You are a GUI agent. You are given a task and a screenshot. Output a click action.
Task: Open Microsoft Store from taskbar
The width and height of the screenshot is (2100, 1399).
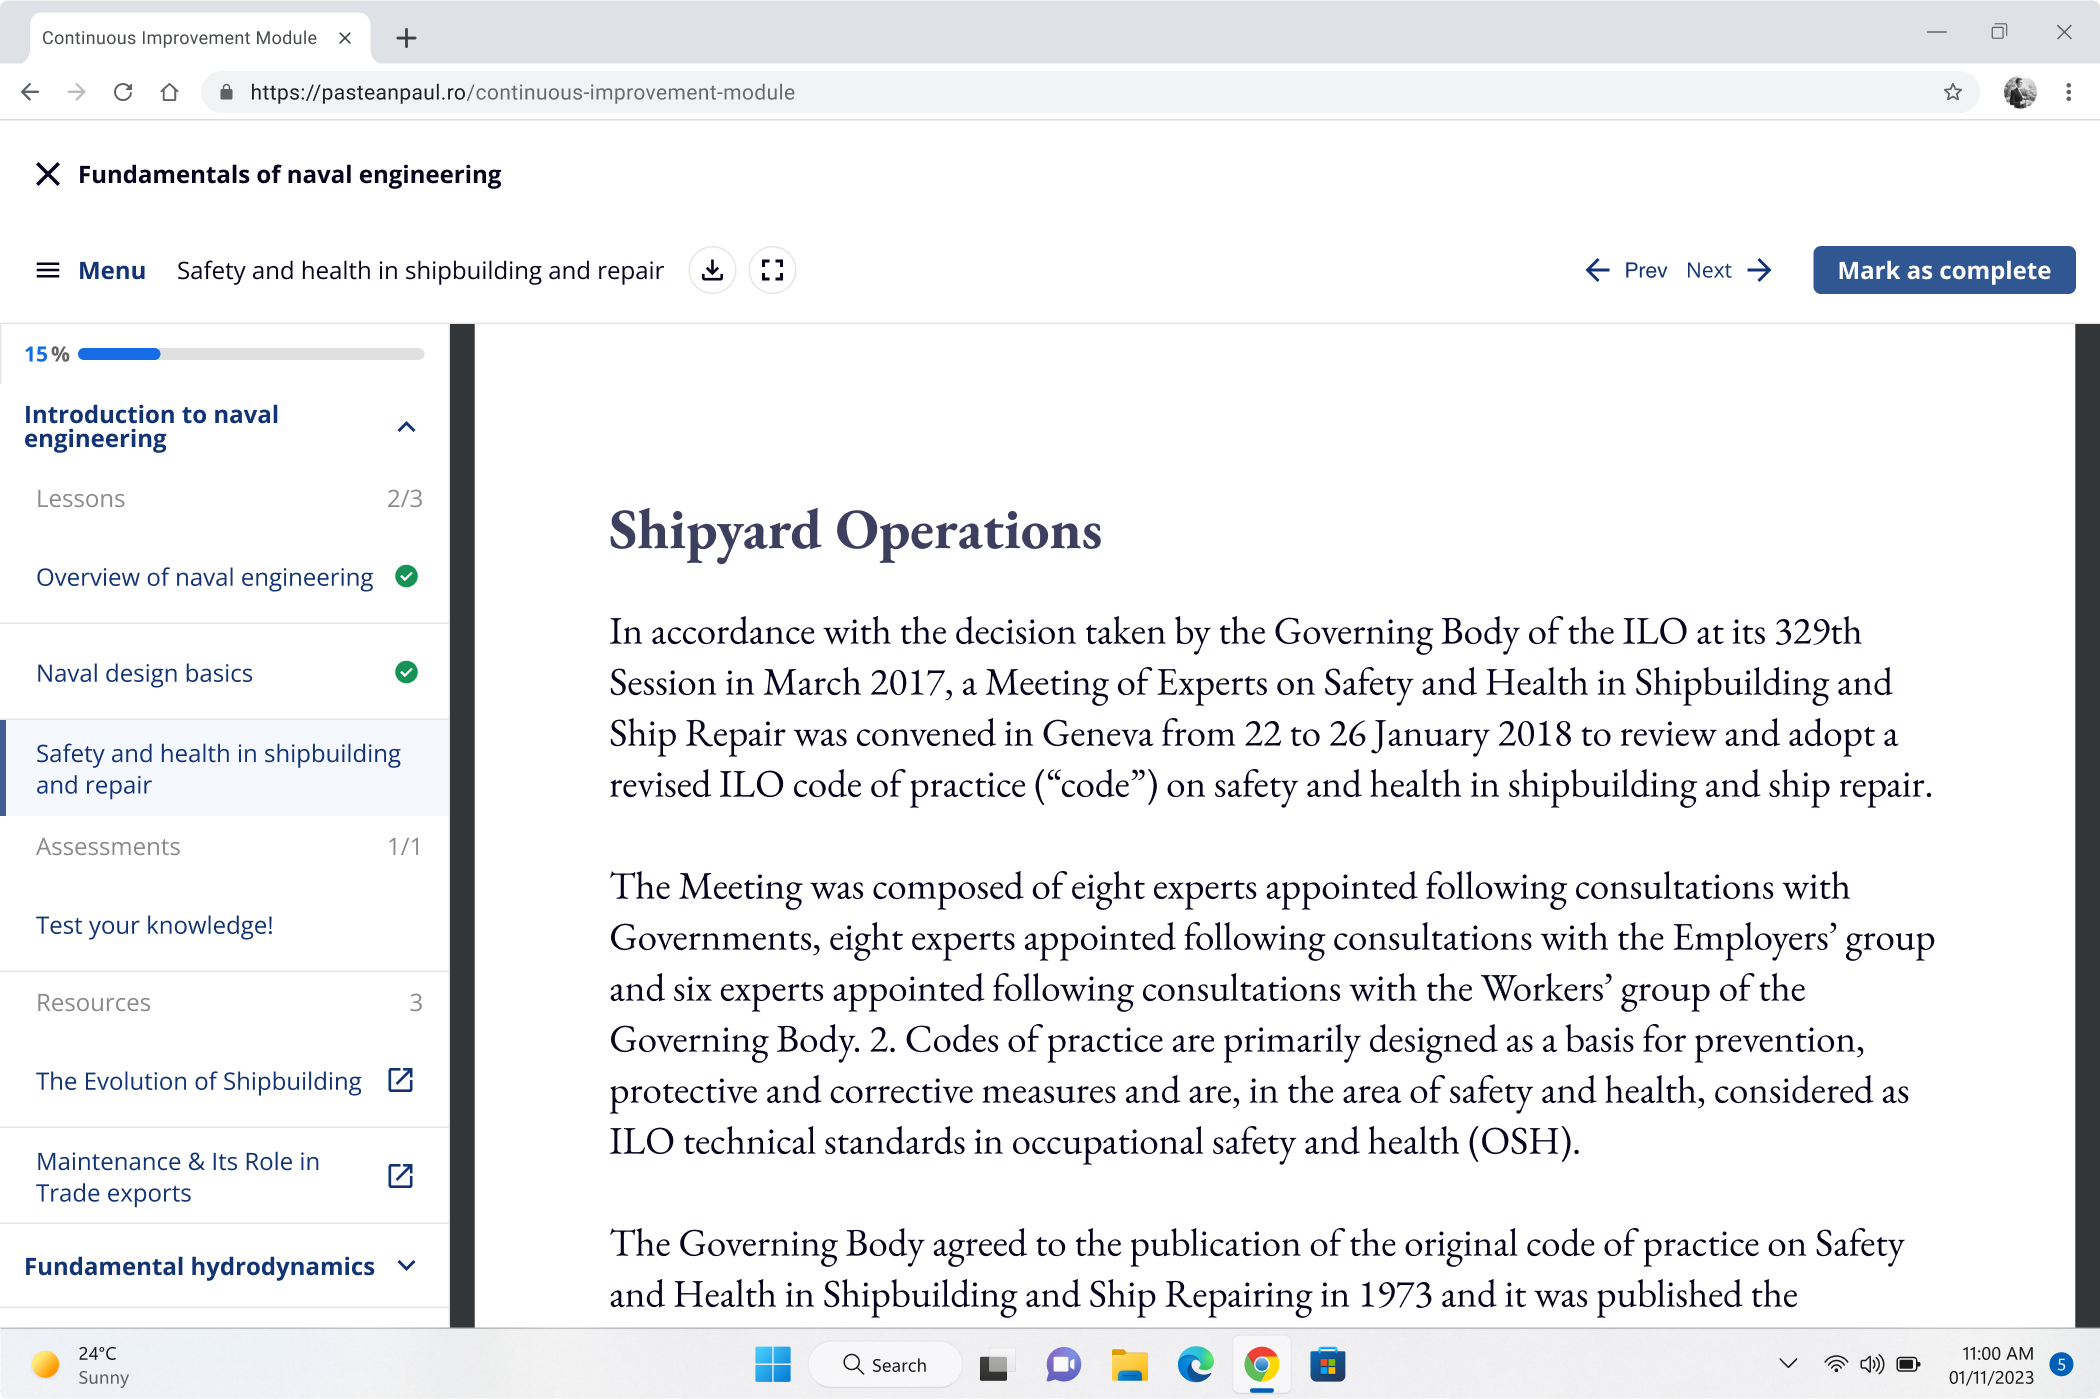1327,1364
